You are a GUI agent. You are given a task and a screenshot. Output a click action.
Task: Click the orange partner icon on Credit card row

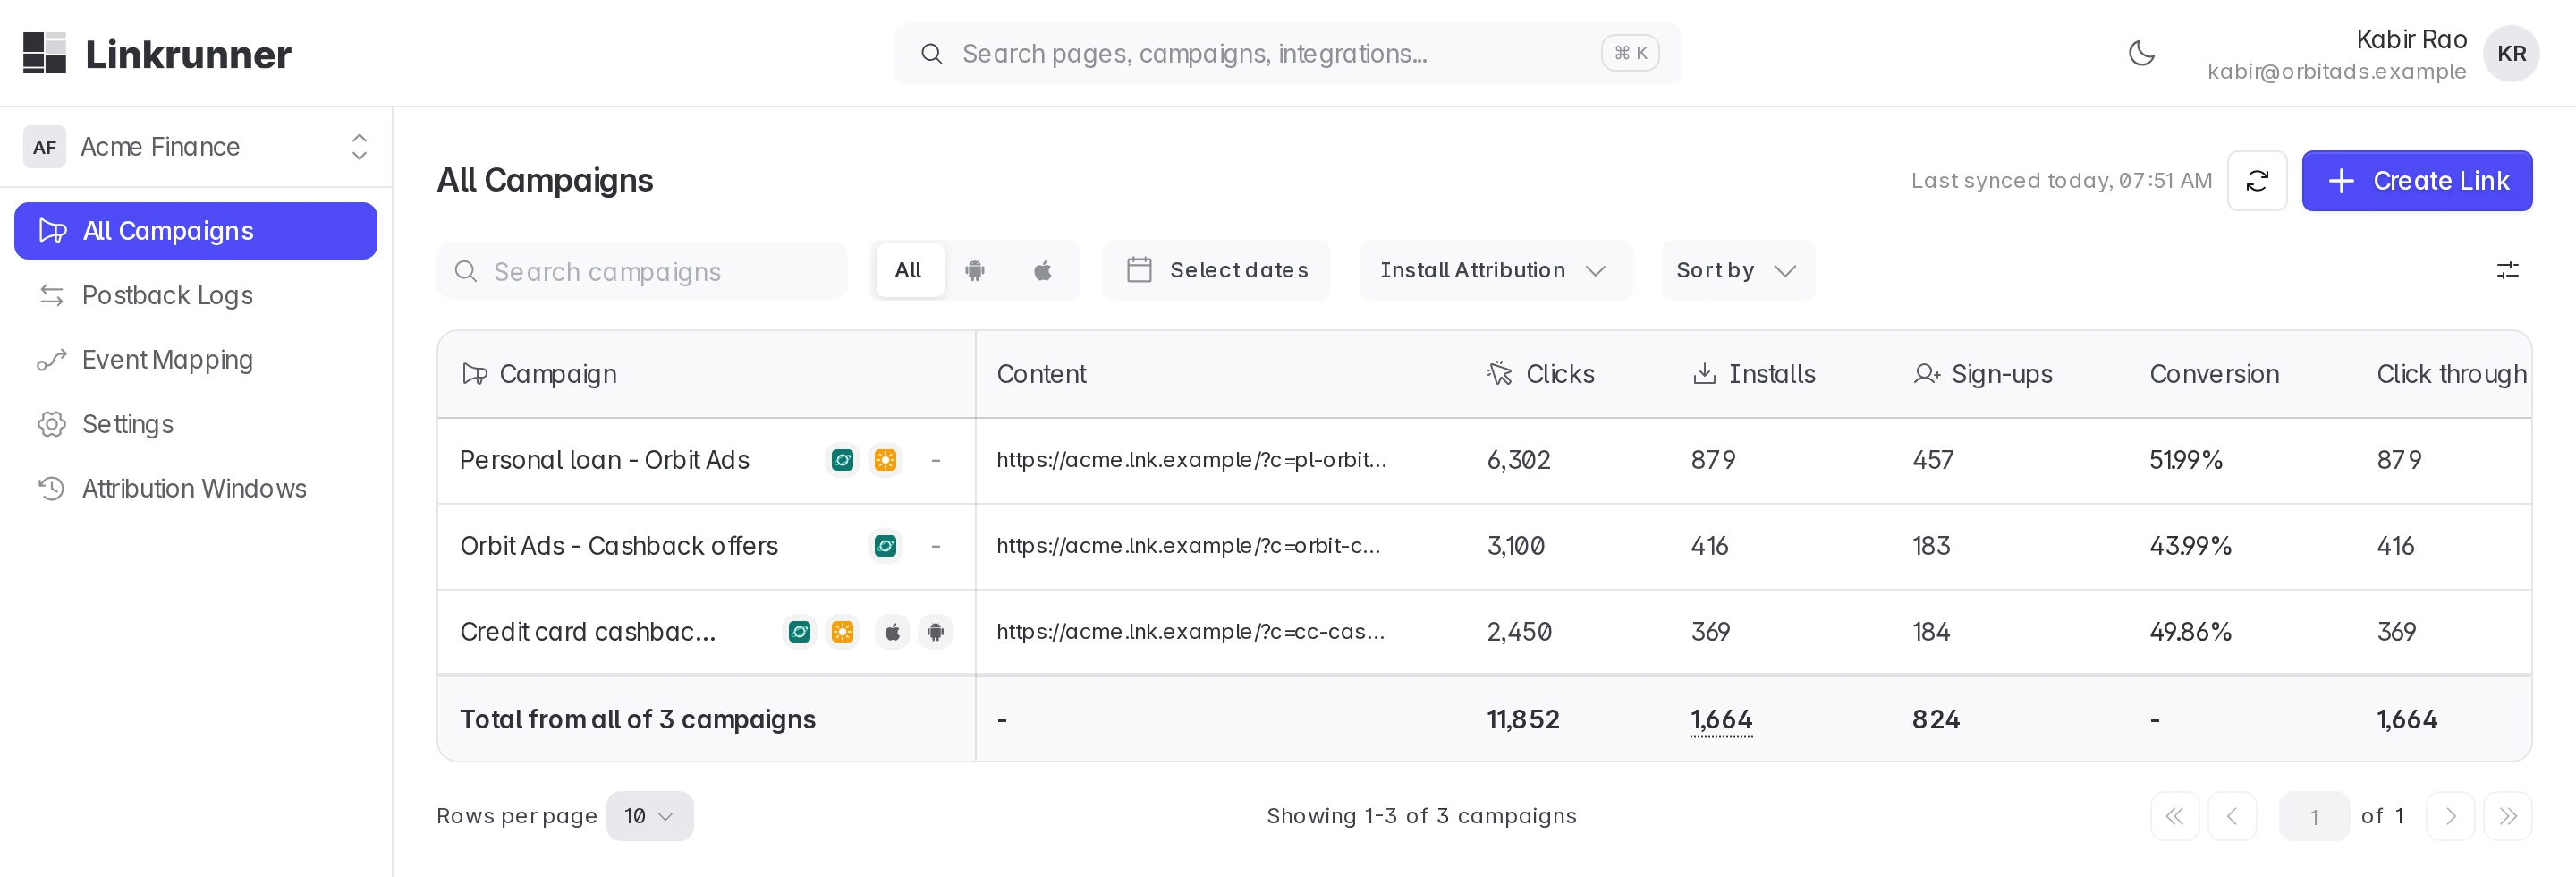tap(843, 632)
